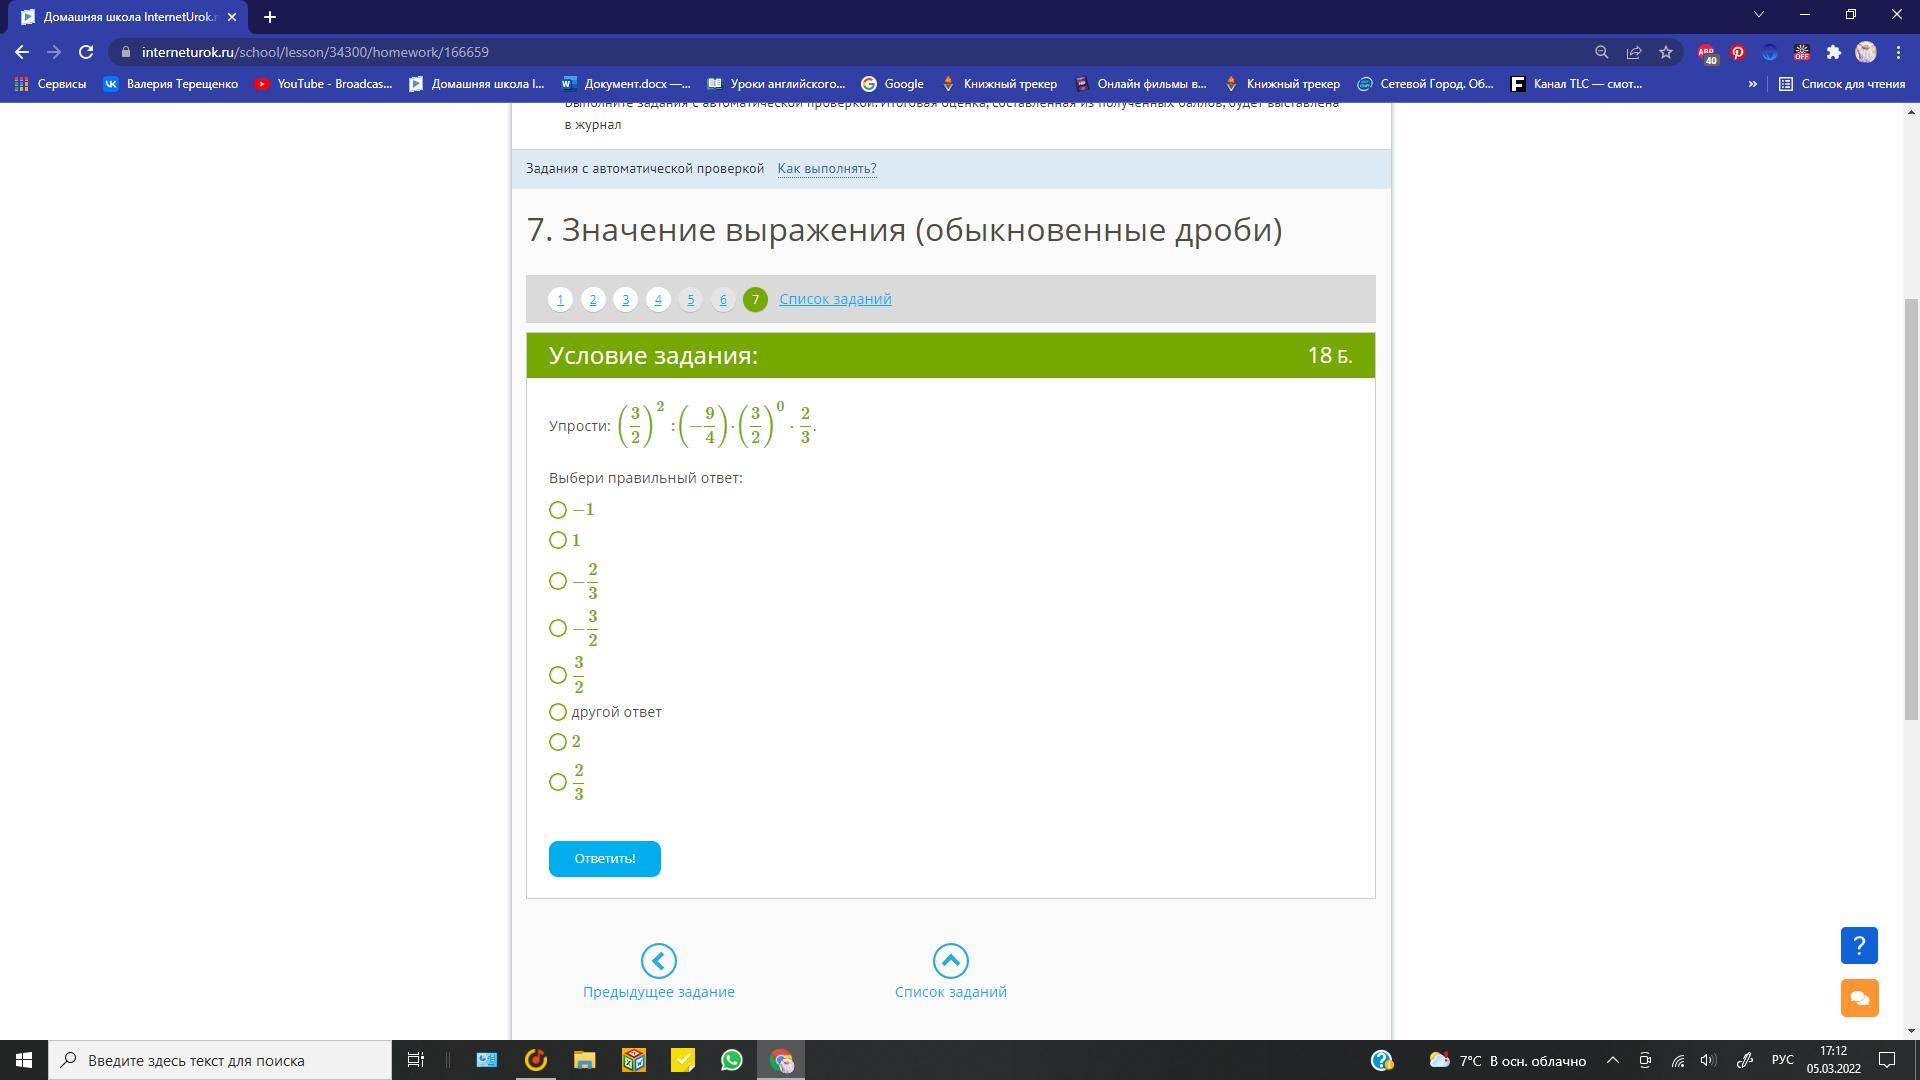
Task: Reload the page in browser toolbar
Action: click(86, 52)
